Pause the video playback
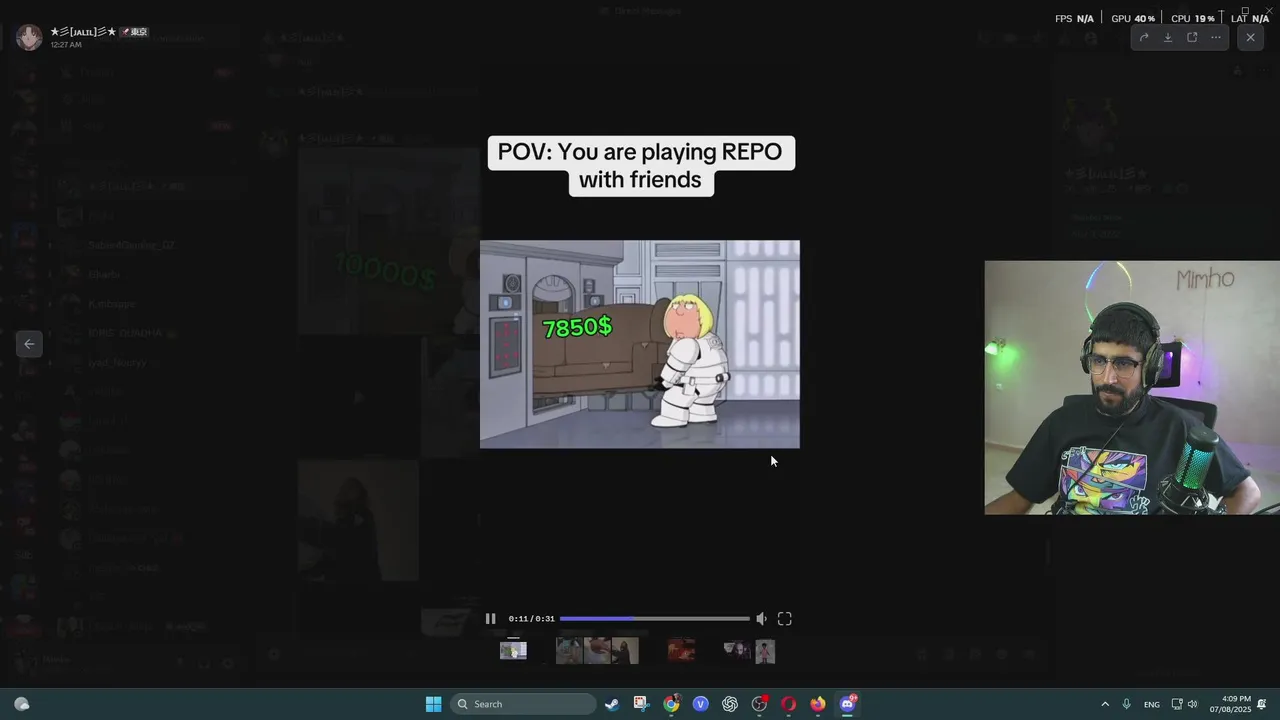The image size is (1280, 720). (x=490, y=619)
